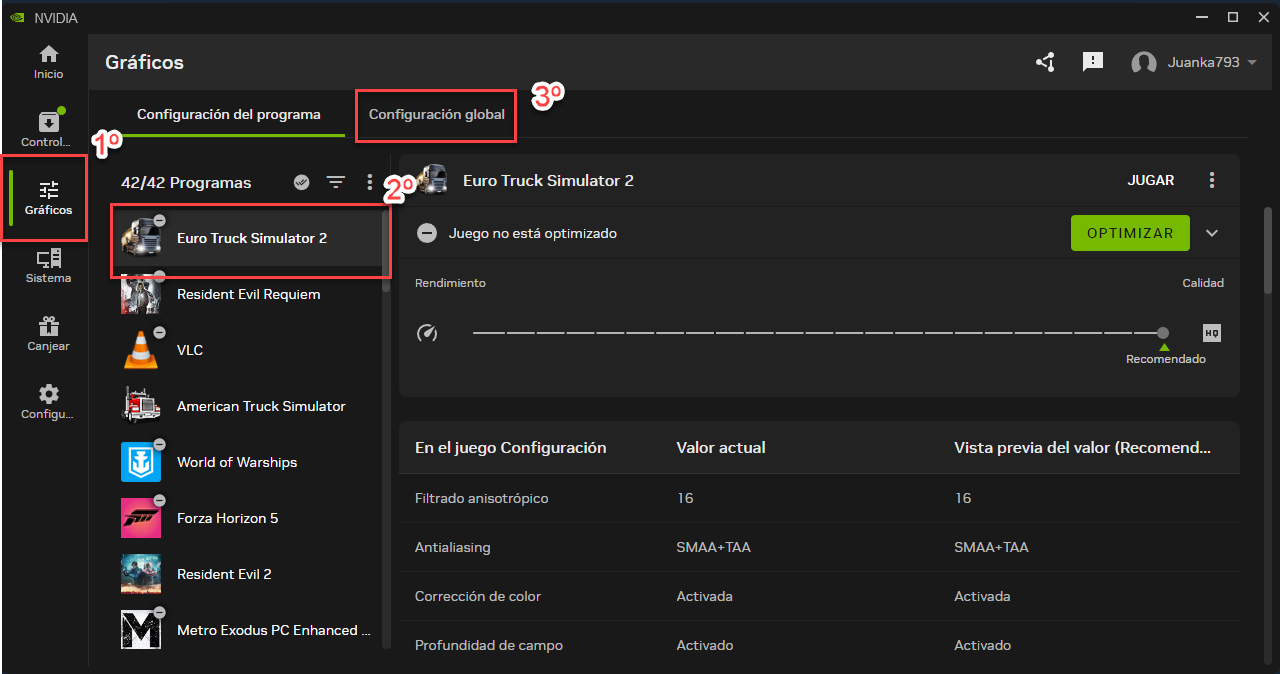This screenshot has width=1280, height=674.
Task: Click the 42/42 Programas count label
Action: (186, 183)
